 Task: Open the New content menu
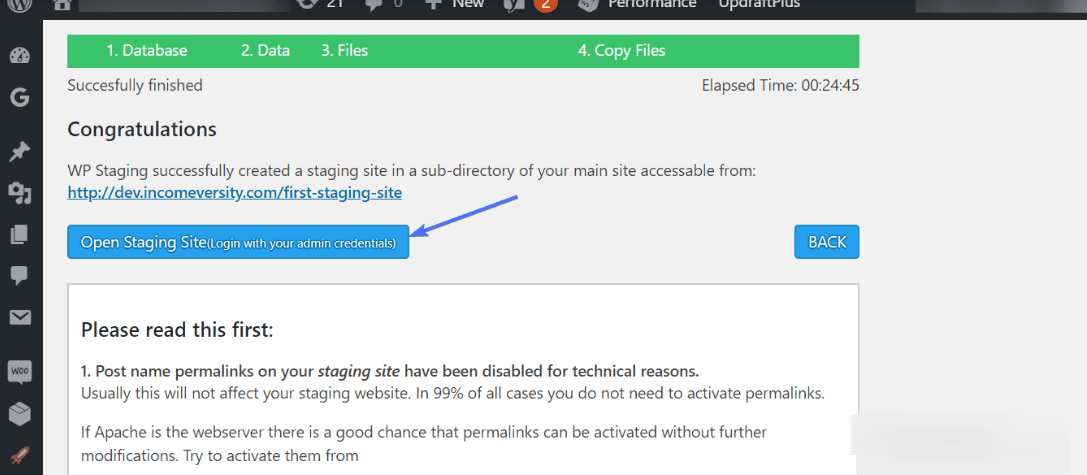pyautogui.click(x=454, y=5)
